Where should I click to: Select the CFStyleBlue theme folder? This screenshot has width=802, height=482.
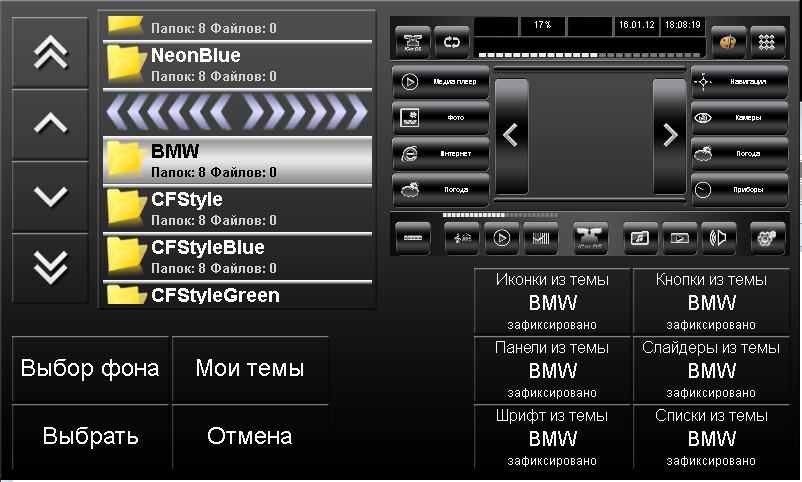pos(237,257)
